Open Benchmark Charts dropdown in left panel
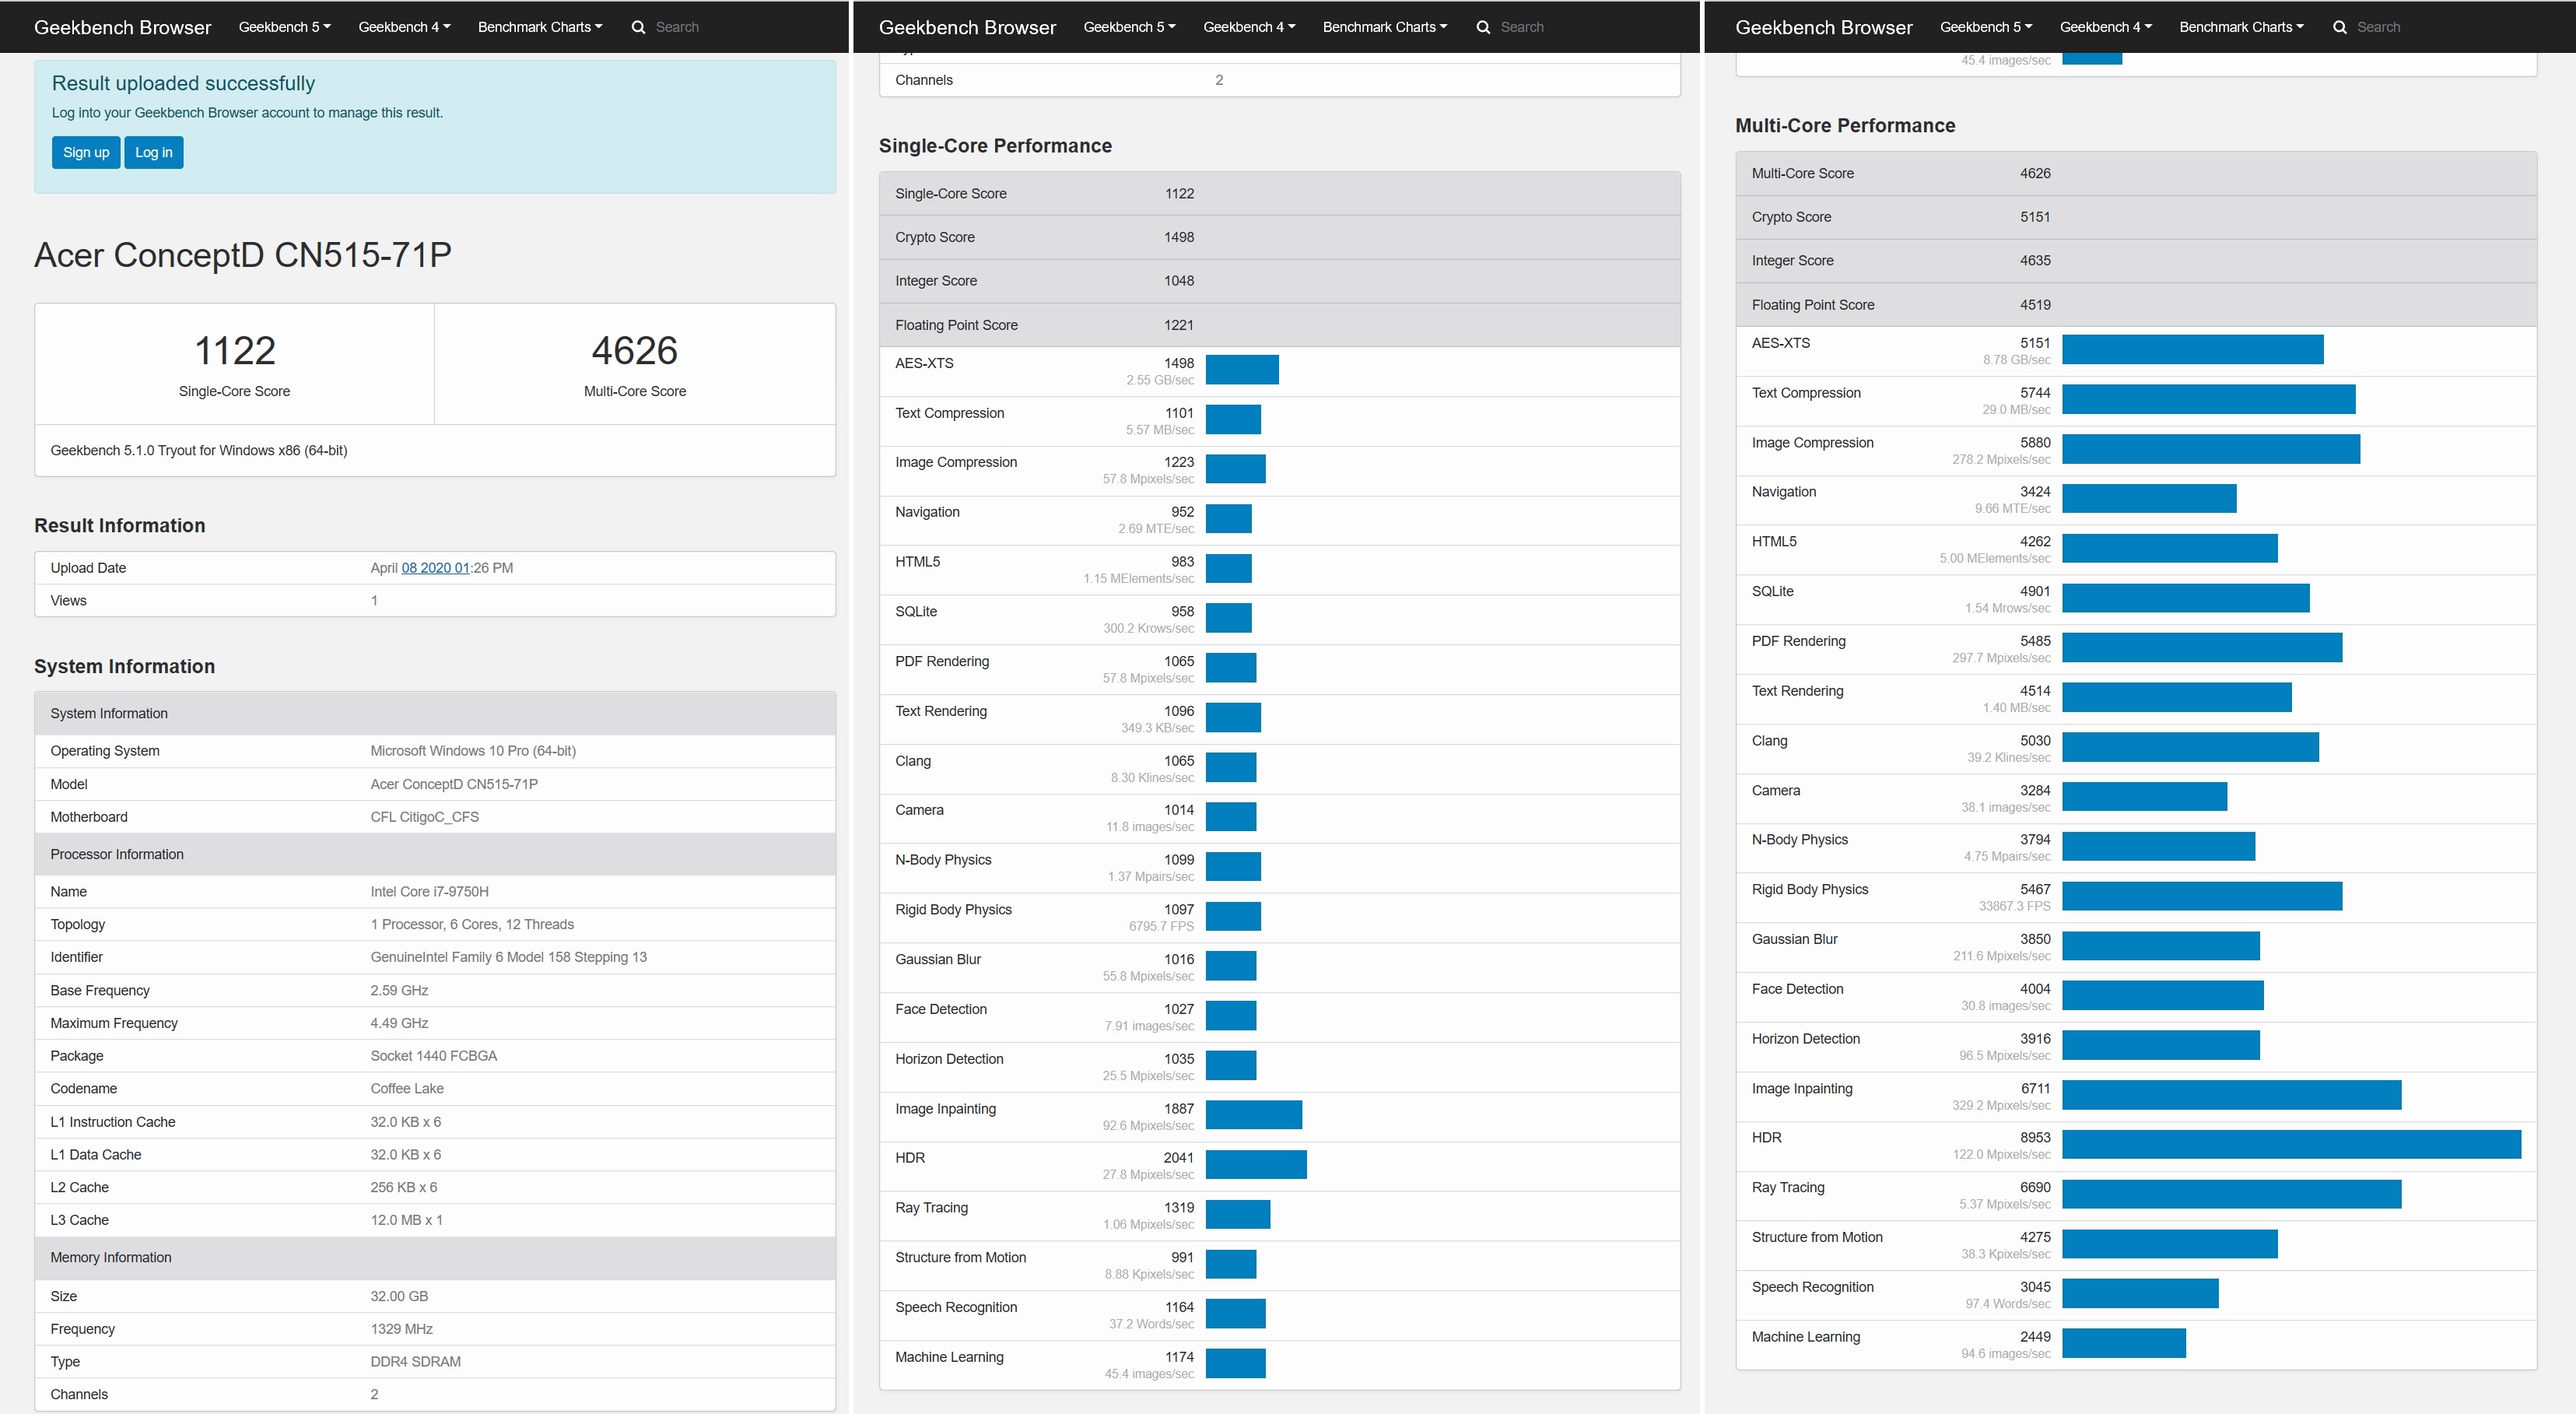Screen dimensions: 2576x1414 pyautogui.click(x=540, y=27)
